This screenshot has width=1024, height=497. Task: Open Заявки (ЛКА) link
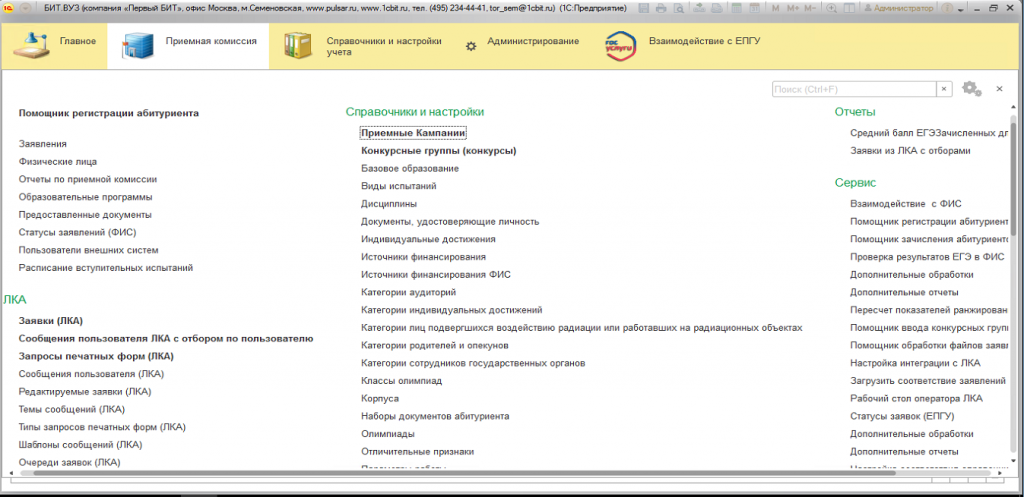pyautogui.click(x=51, y=321)
